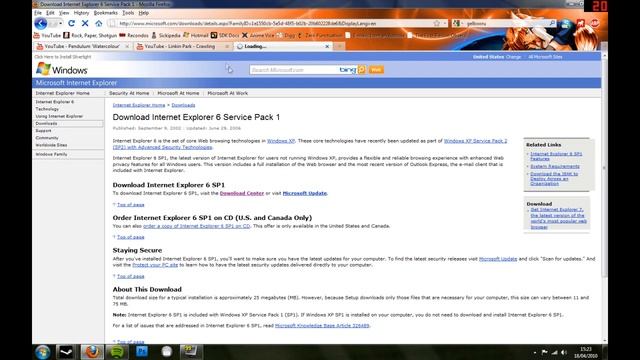Click the red square toolbar extension icon
Screen dimensions: 640x360
(580, 23)
